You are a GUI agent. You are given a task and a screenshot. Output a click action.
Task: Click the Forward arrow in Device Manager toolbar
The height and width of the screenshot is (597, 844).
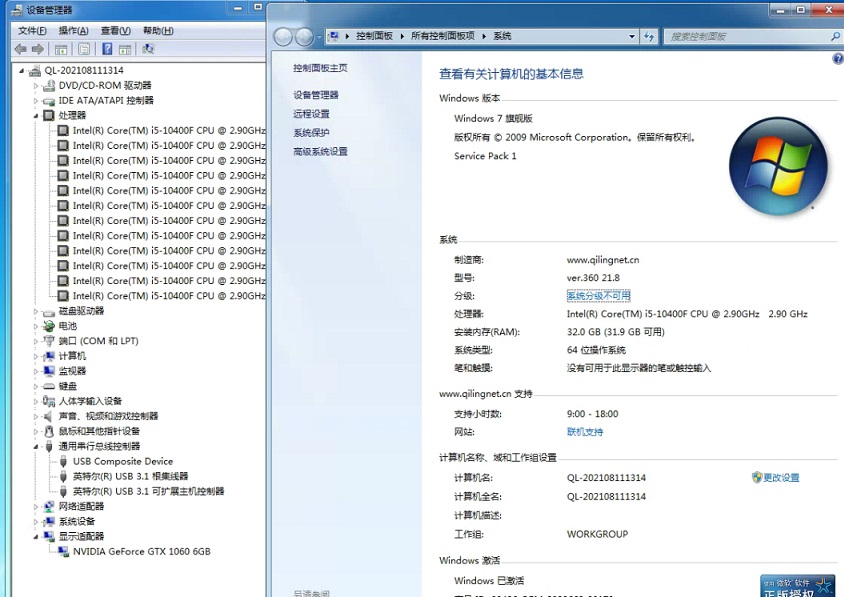pos(38,50)
